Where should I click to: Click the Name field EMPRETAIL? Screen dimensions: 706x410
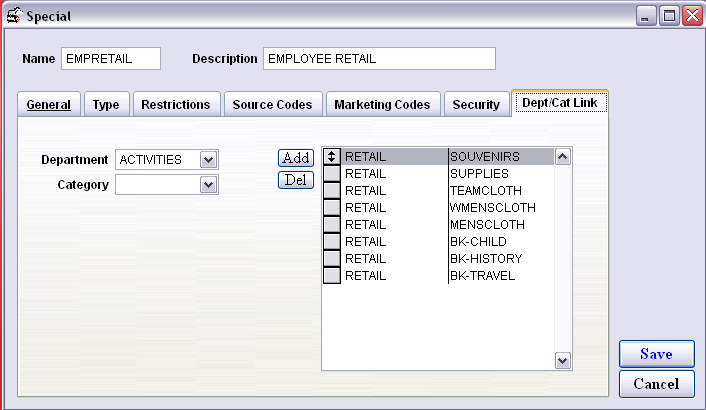111,59
